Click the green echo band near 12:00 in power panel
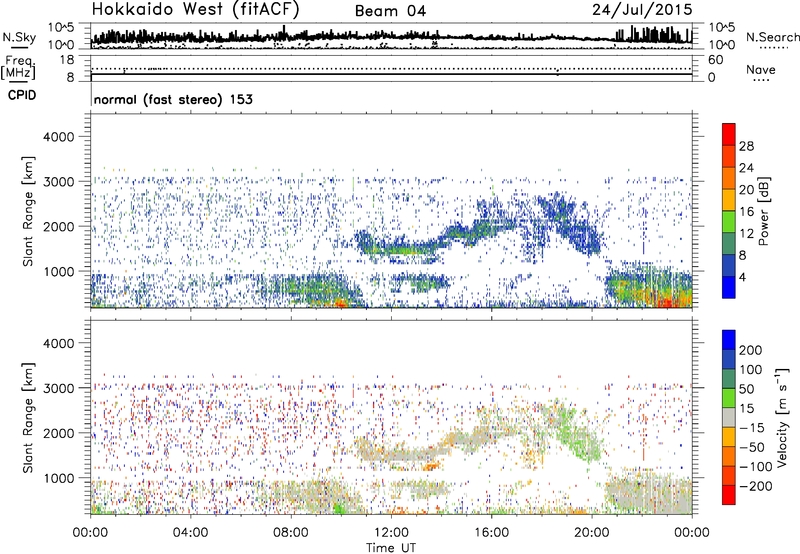800x554 pixels. pos(401,250)
